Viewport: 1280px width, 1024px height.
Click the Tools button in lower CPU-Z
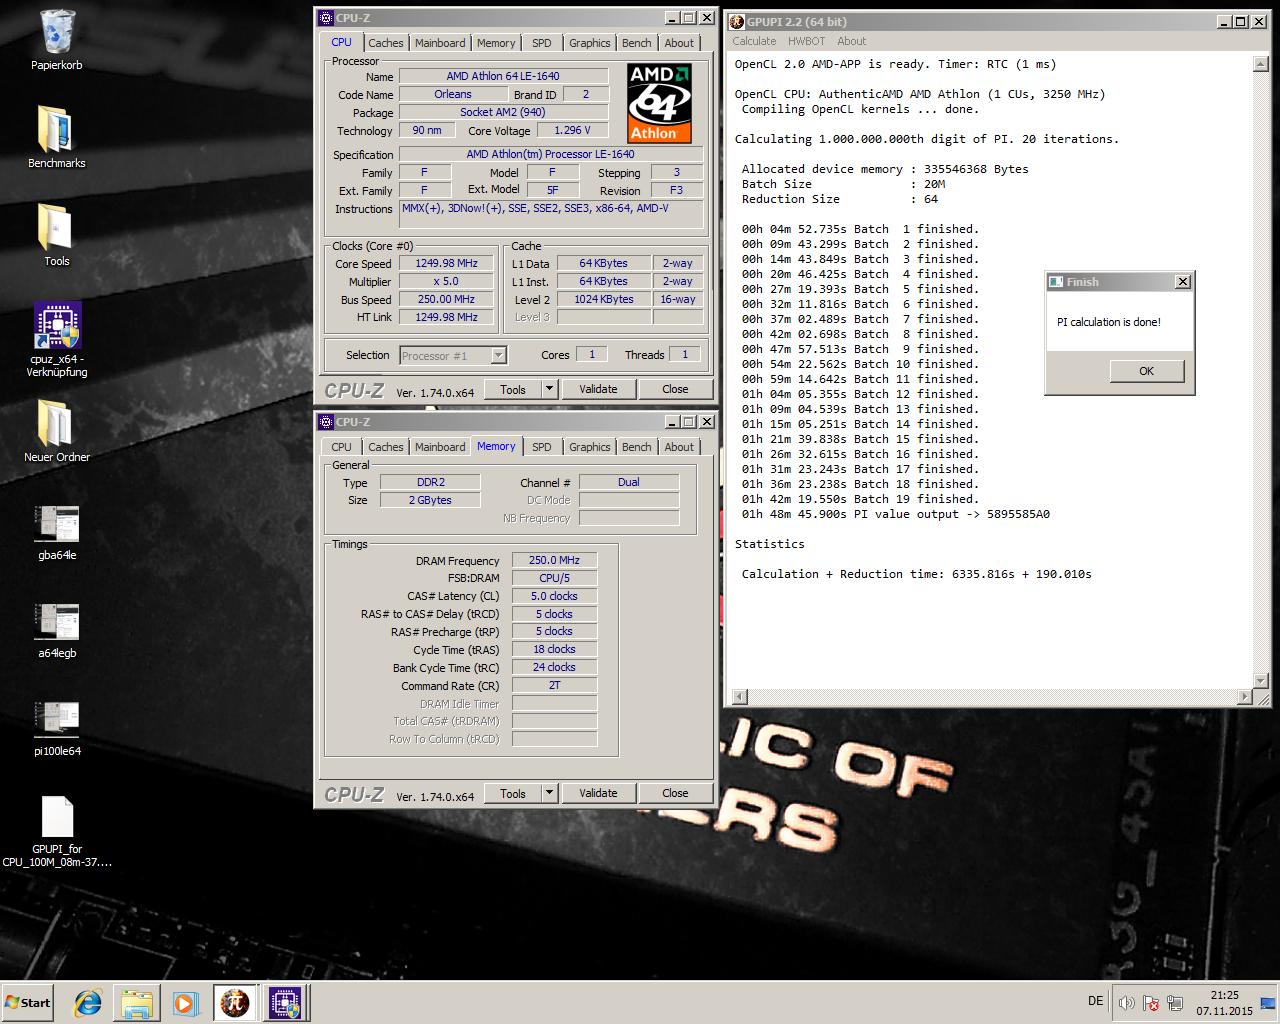(513, 793)
